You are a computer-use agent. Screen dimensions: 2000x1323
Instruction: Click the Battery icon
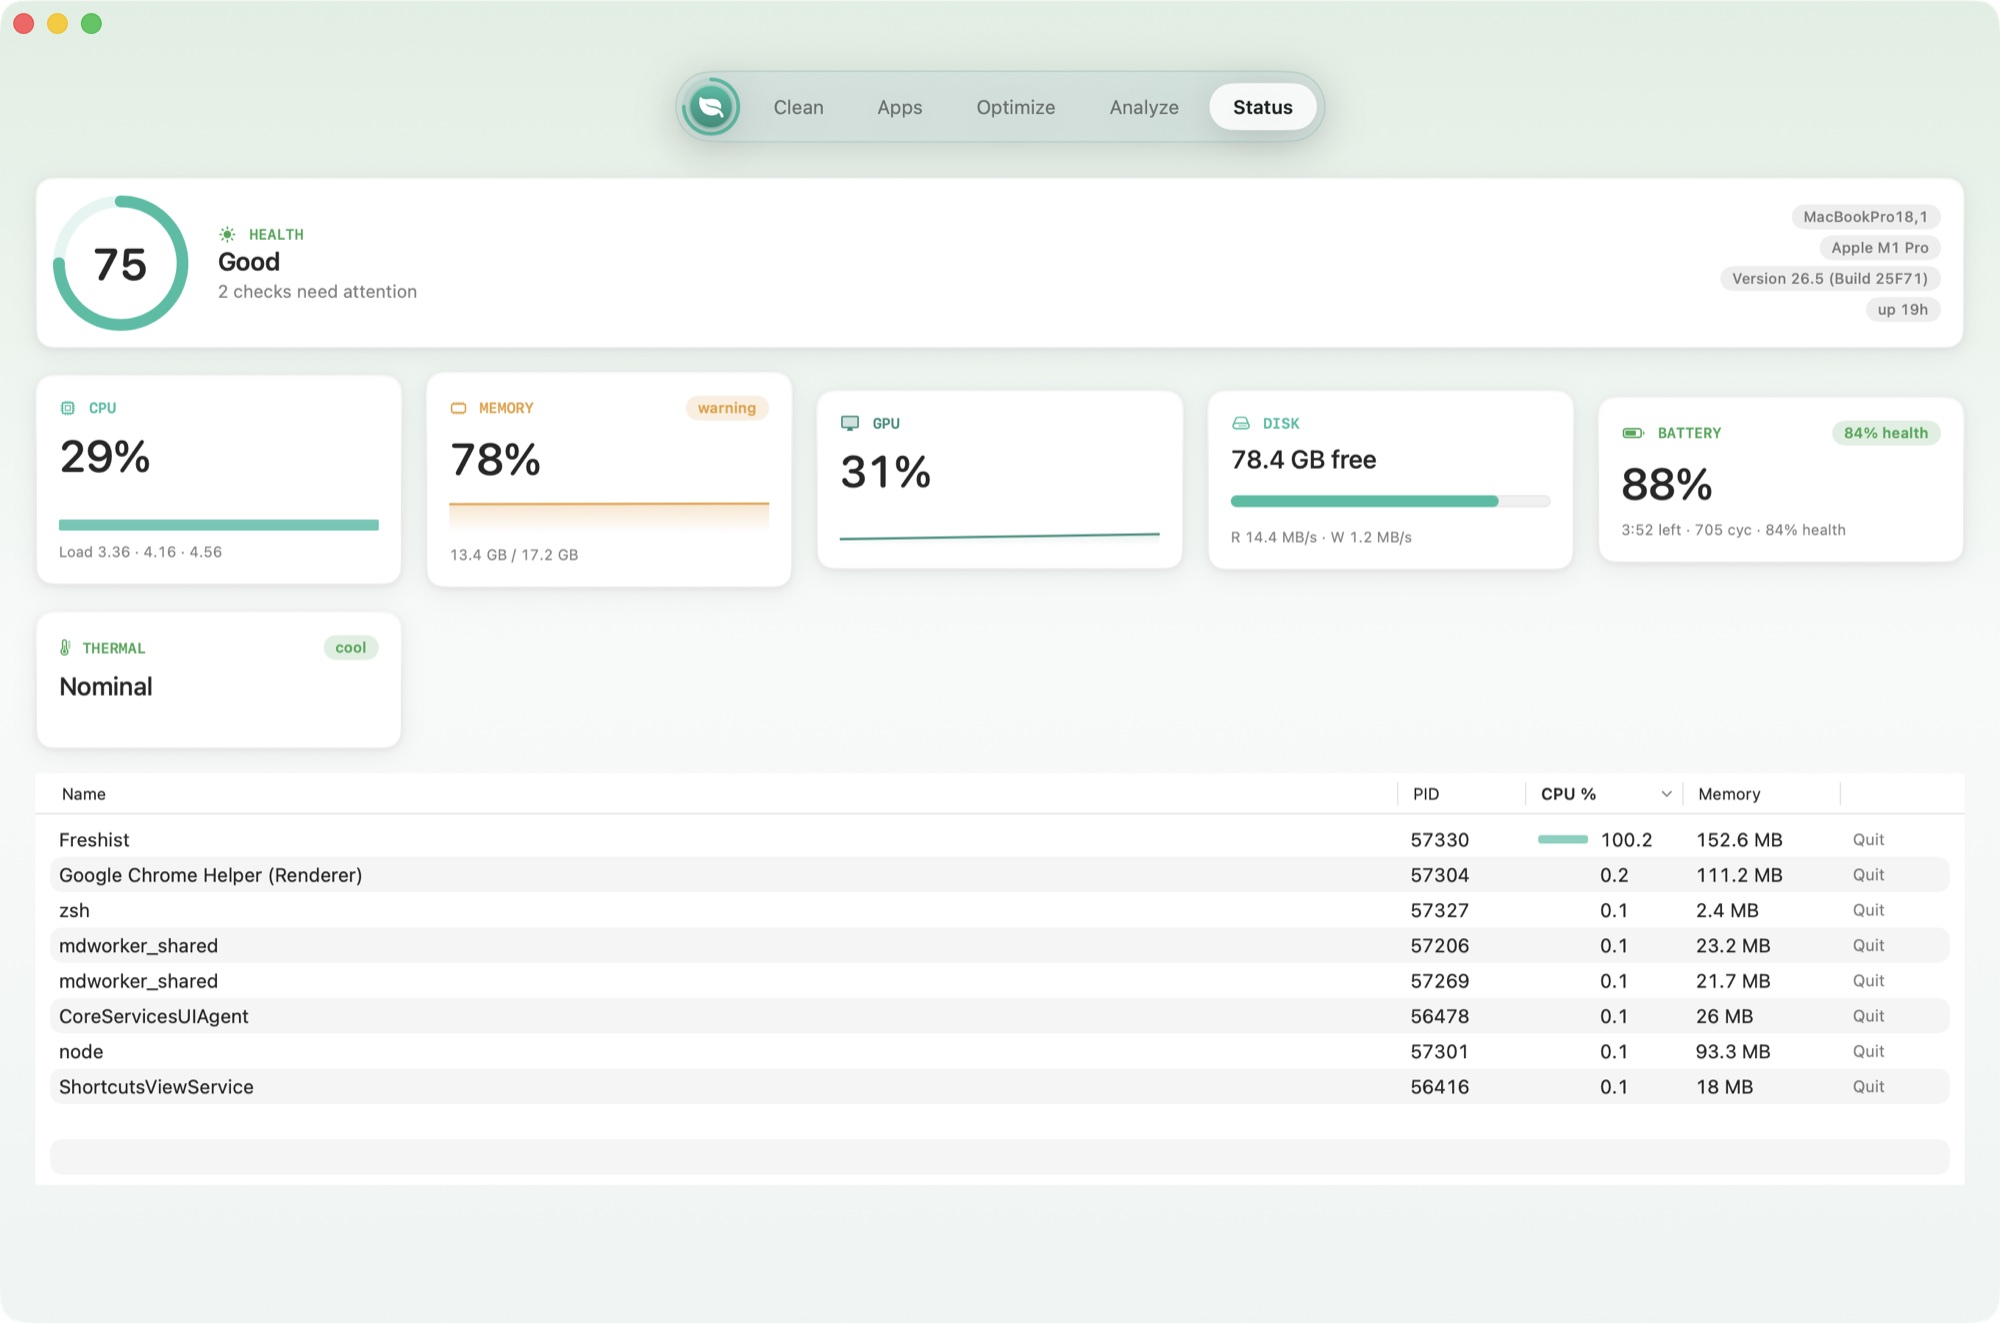[x=1633, y=433]
